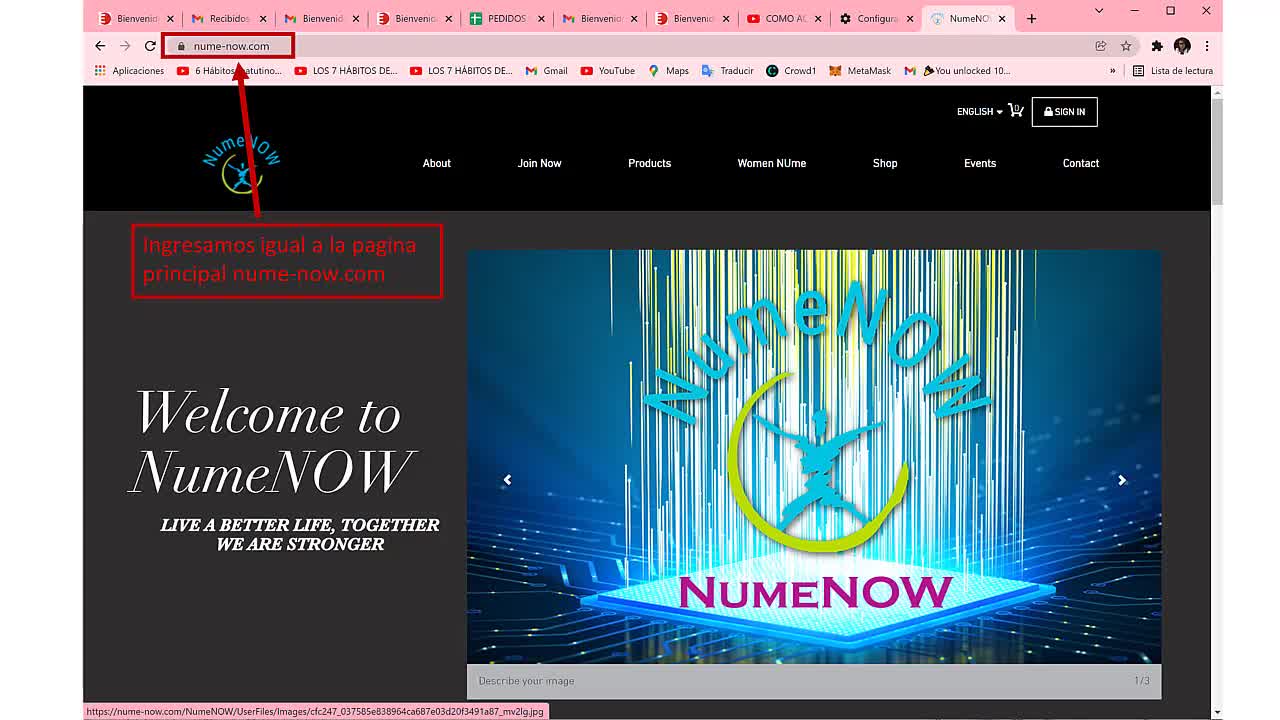Open the Traducir bookmark
The width and height of the screenshot is (1280, 720).
coord(727,71)
